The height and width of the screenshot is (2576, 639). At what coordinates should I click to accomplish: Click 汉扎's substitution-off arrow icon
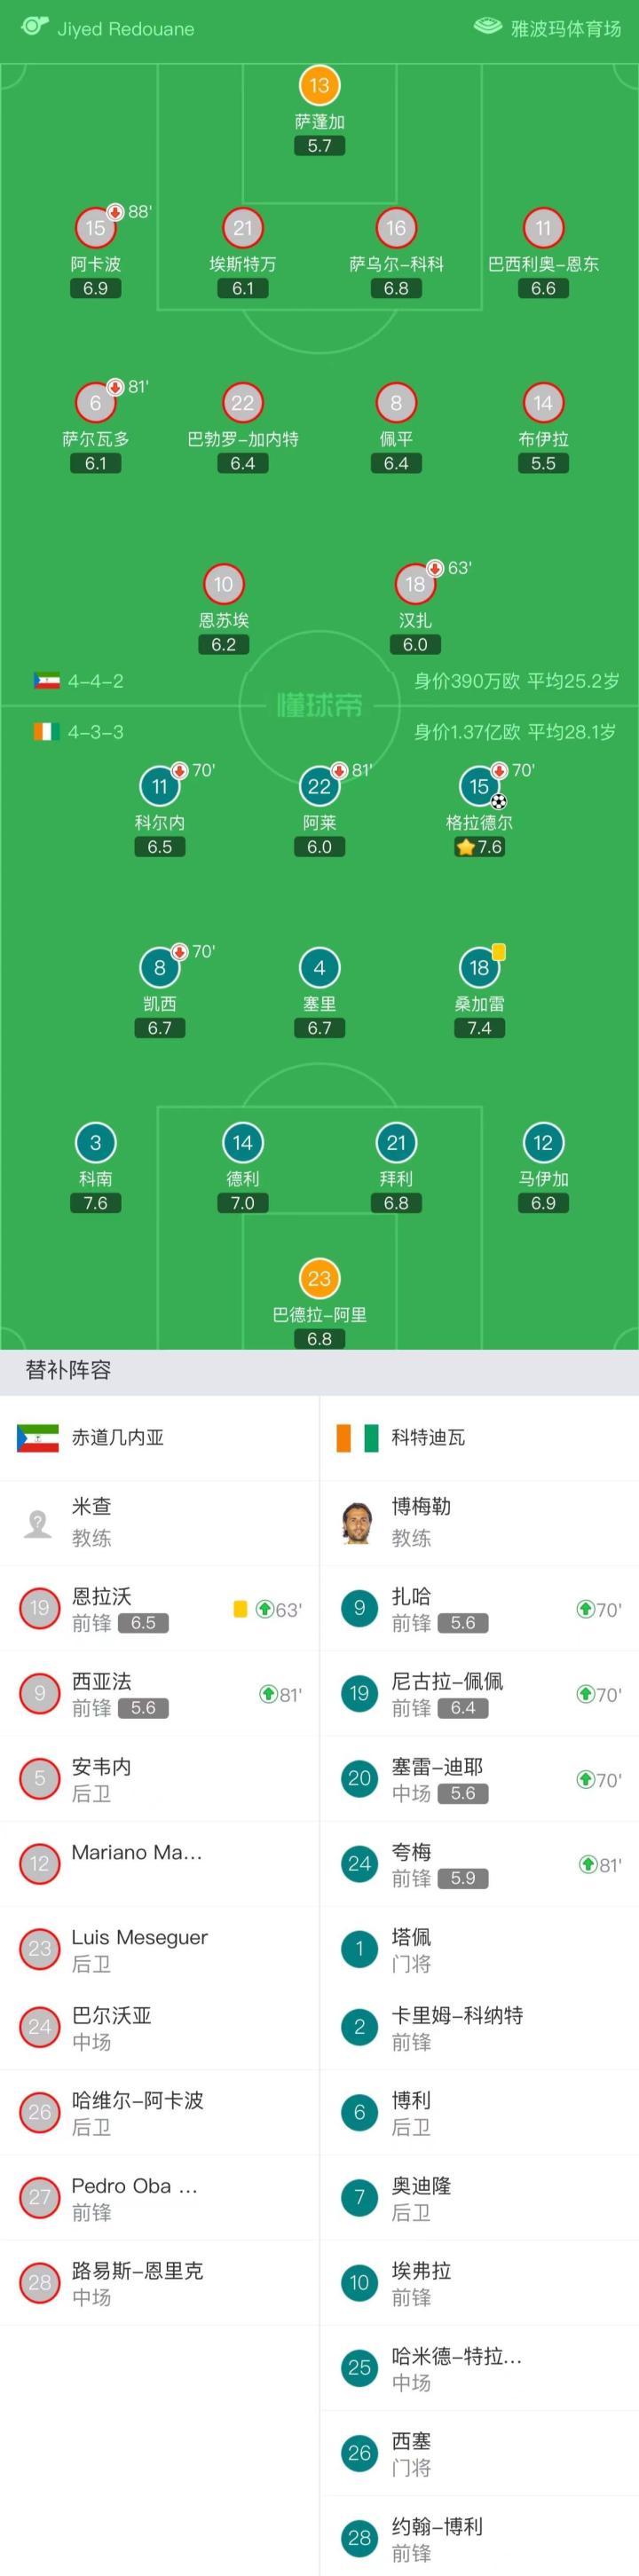(x=435, y=568)
